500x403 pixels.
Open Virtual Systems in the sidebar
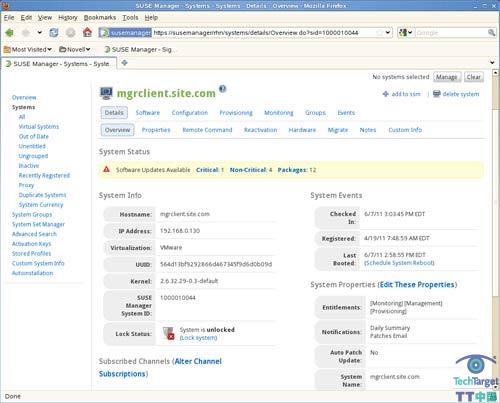pyautogui.click(x=39, y=127)
